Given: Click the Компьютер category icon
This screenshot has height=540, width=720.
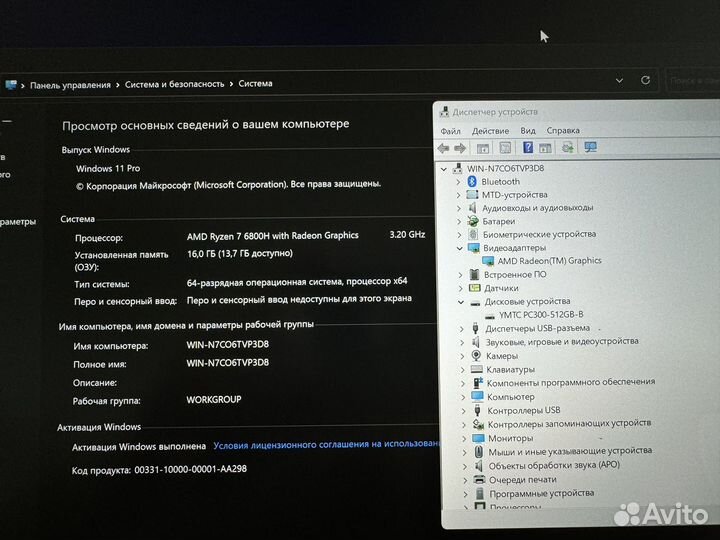Looking at the screenshot, I should pos(478,396).
